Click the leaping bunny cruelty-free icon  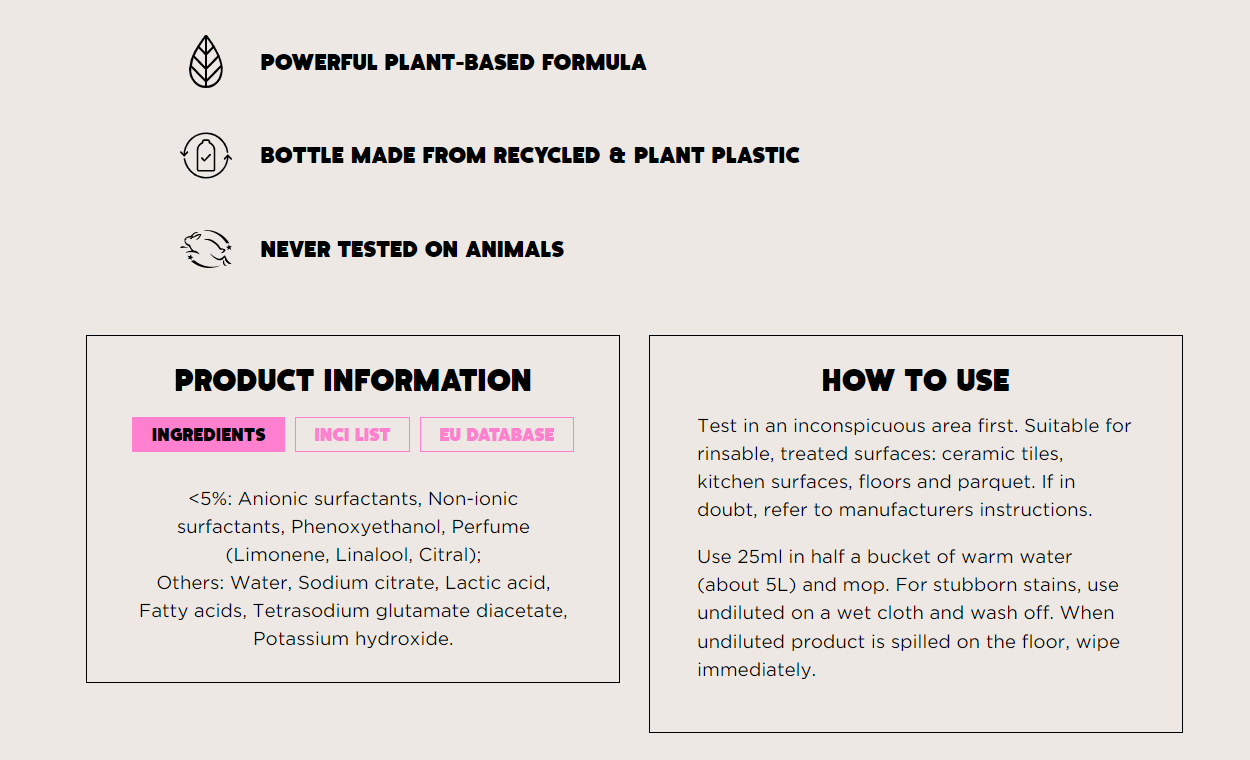[x=206, y=249]
